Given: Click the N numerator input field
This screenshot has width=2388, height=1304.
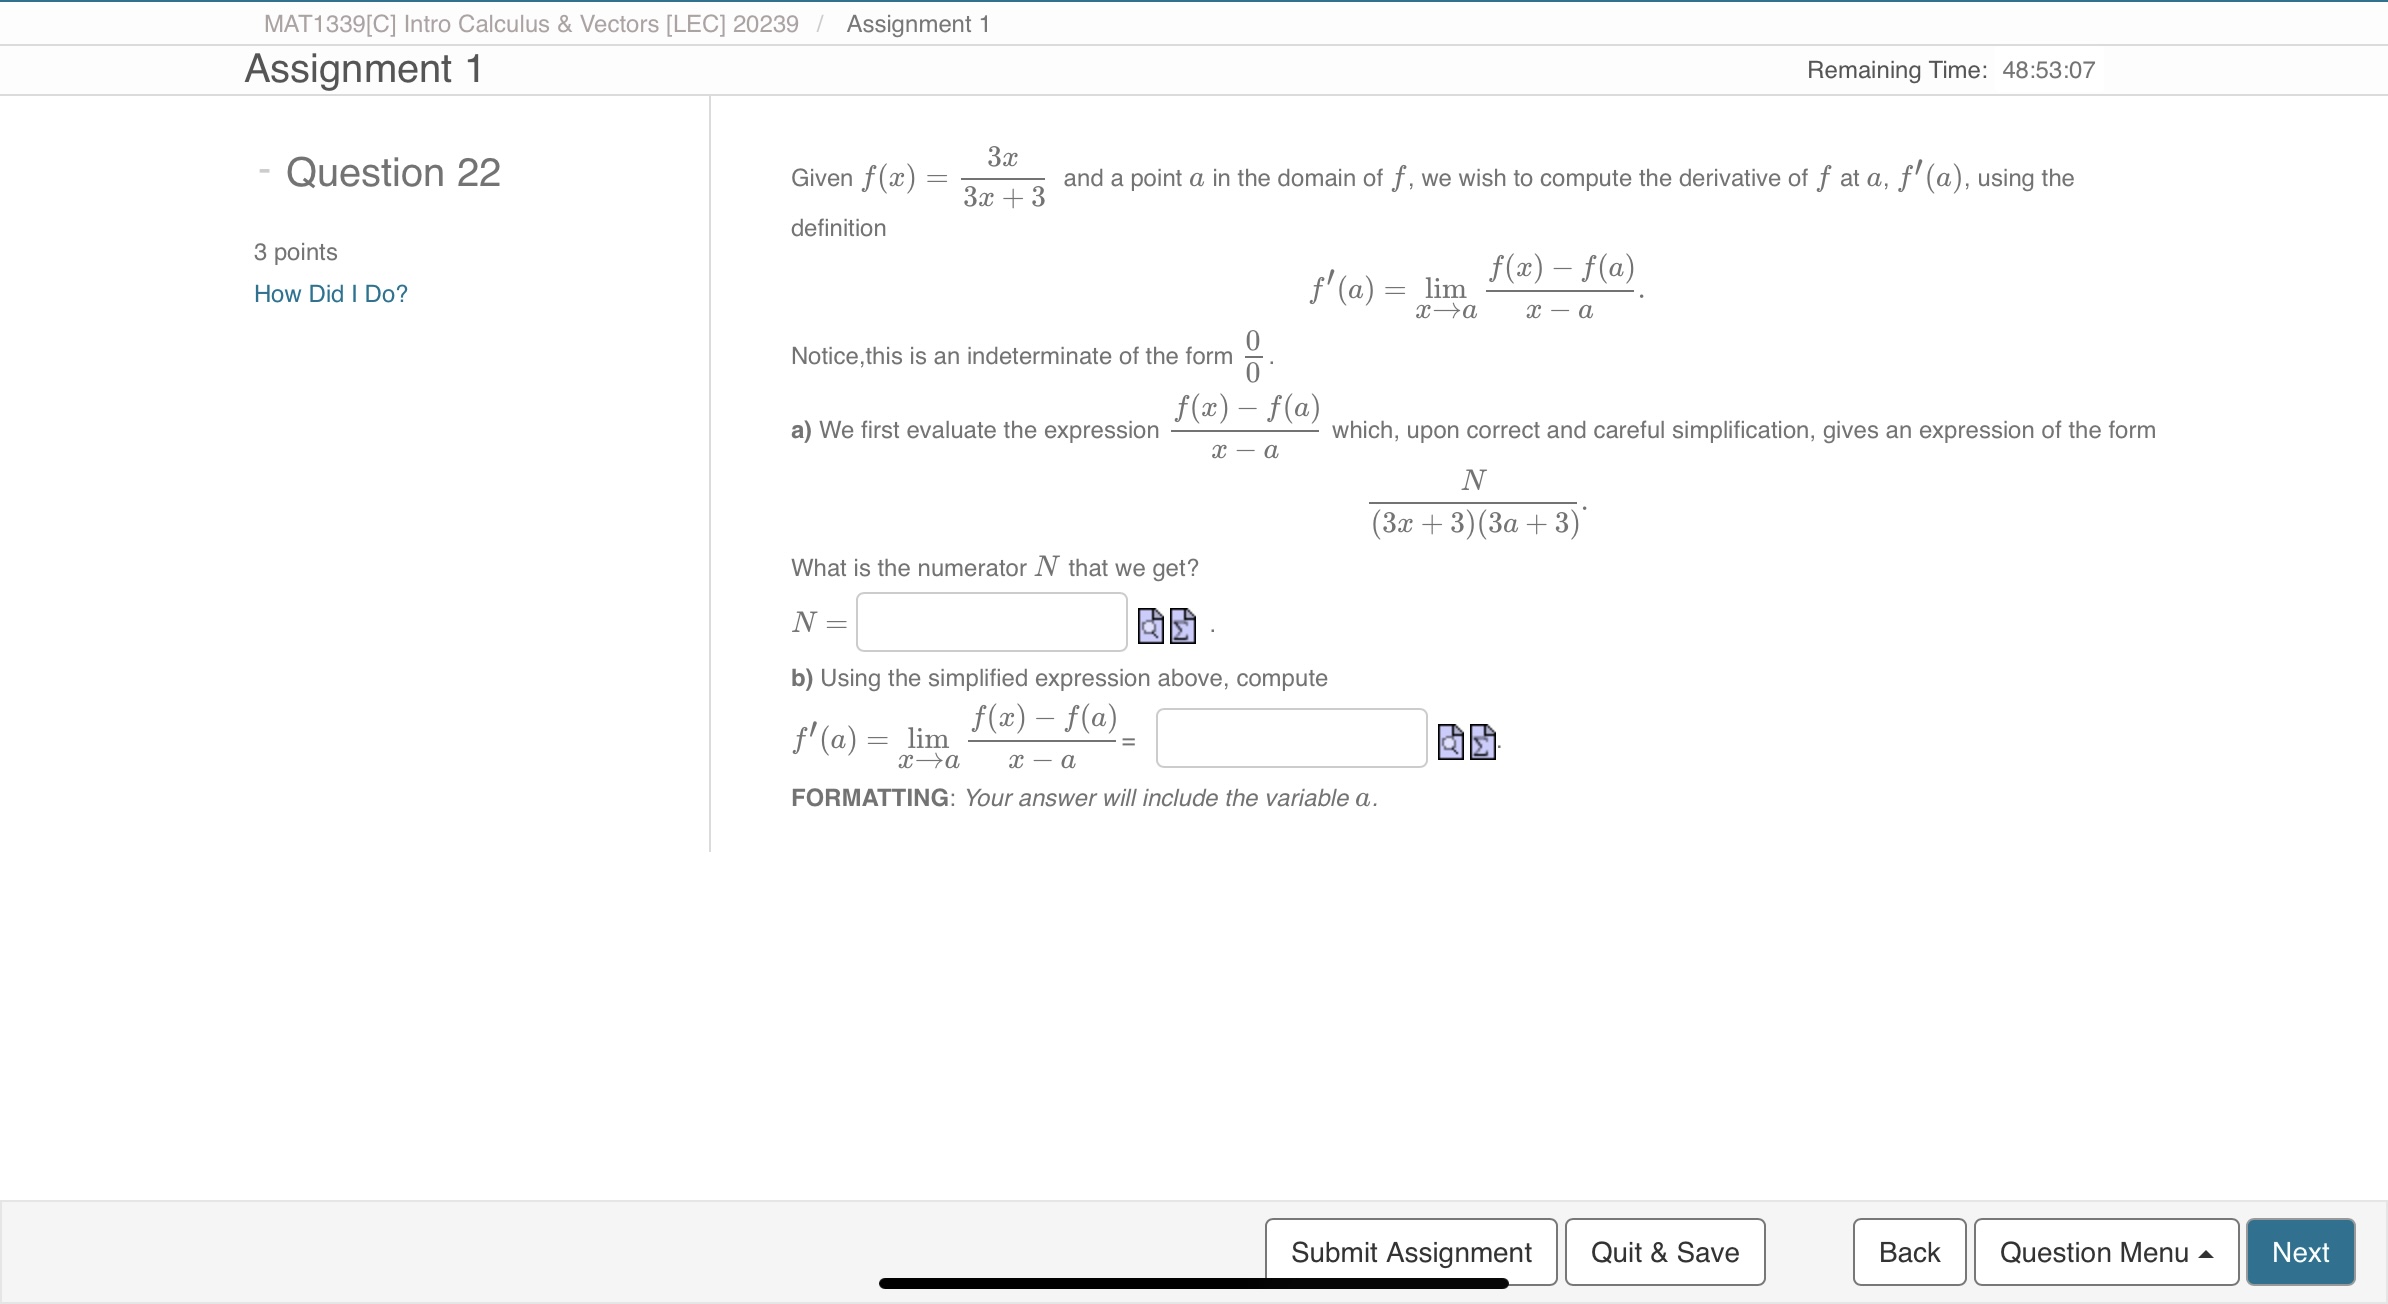Looking at the screenshot, I should tap(991, 623).
